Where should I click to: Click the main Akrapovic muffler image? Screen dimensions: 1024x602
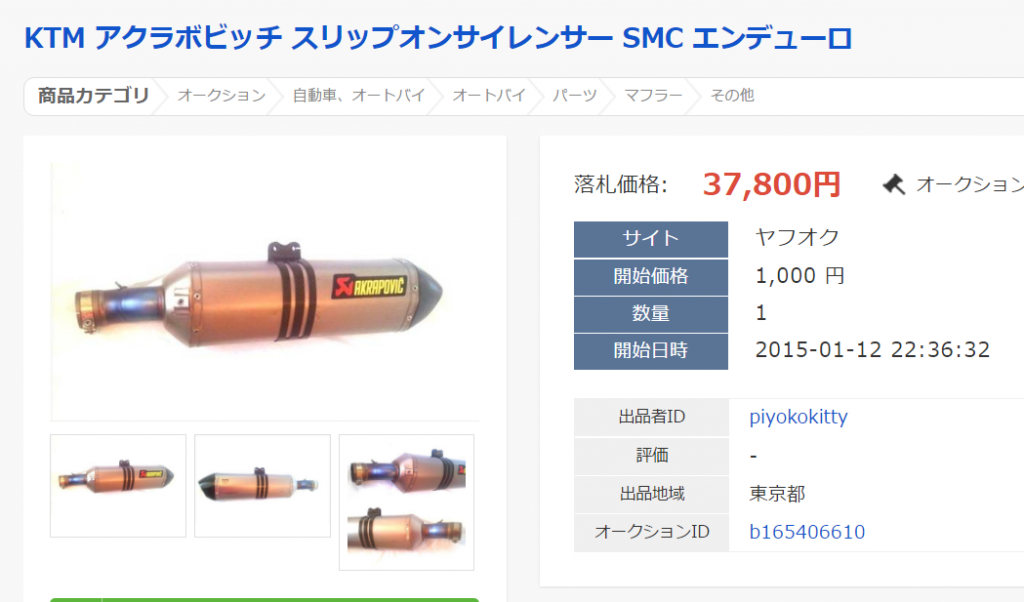264,292
